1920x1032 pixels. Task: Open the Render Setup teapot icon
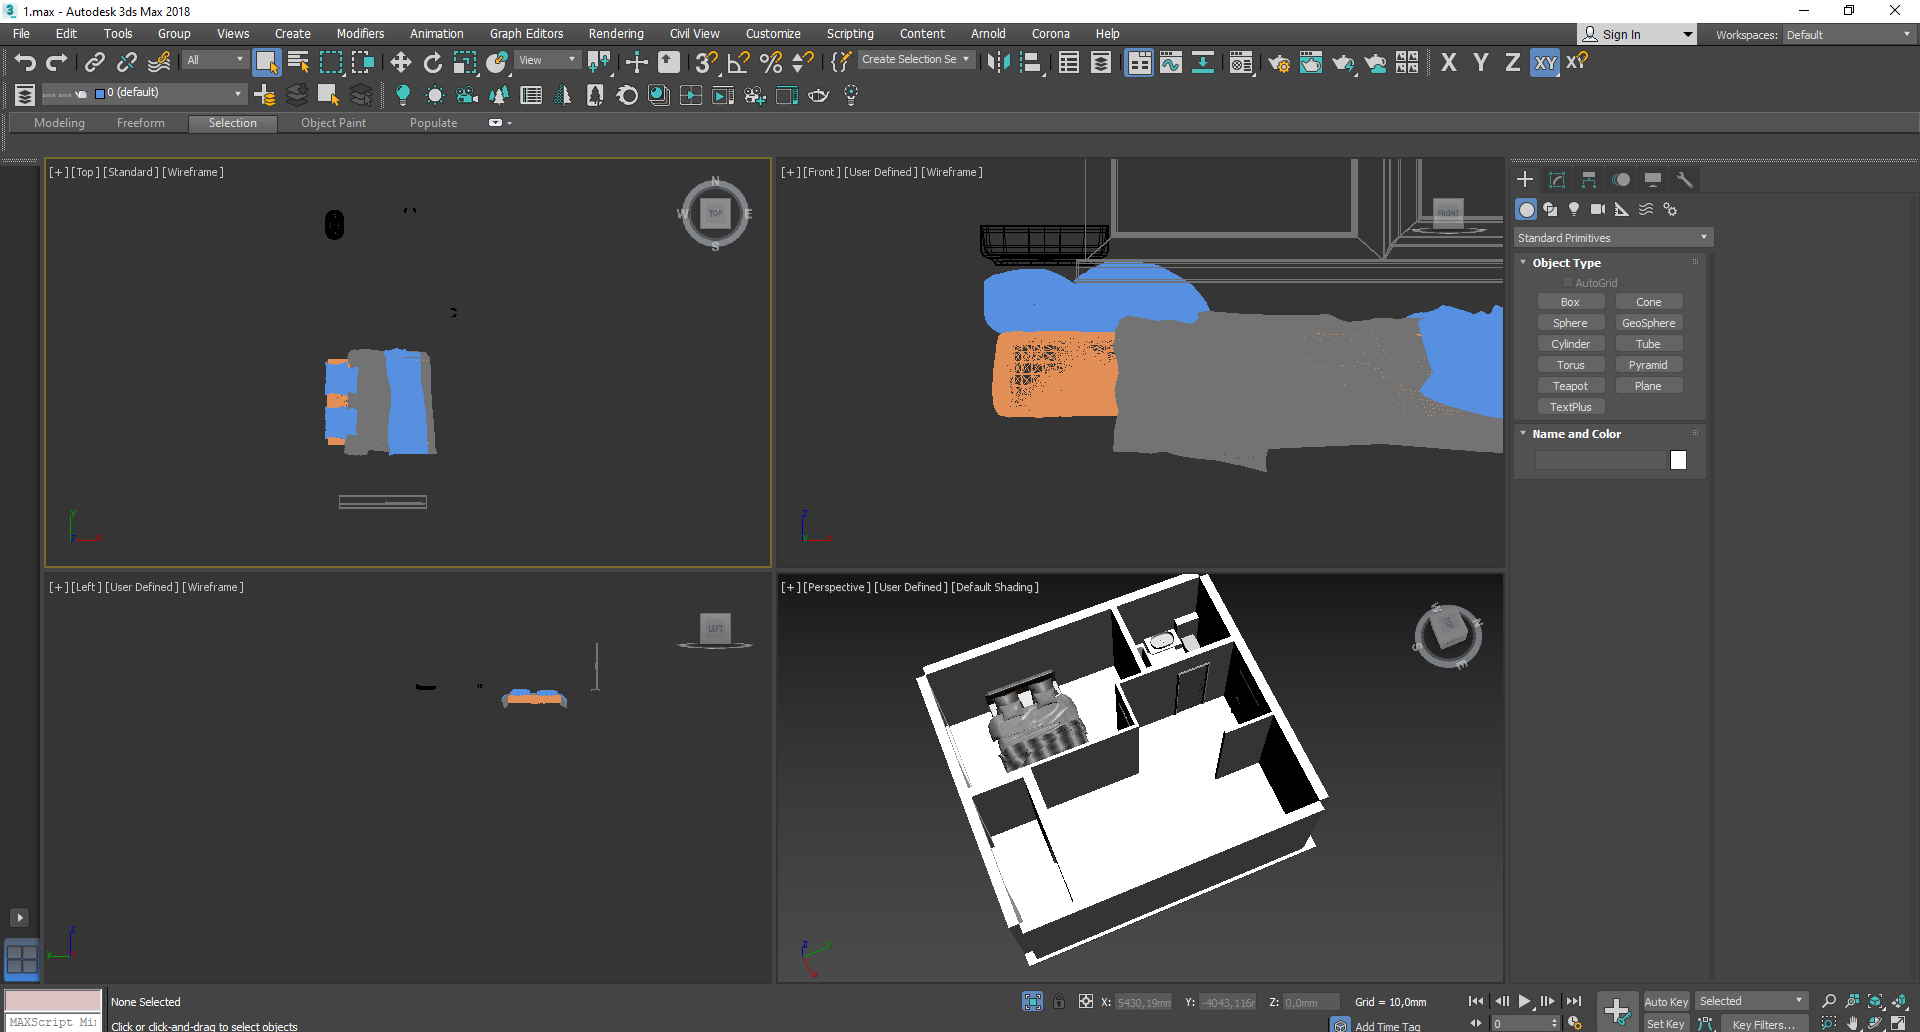[1278, 63]
